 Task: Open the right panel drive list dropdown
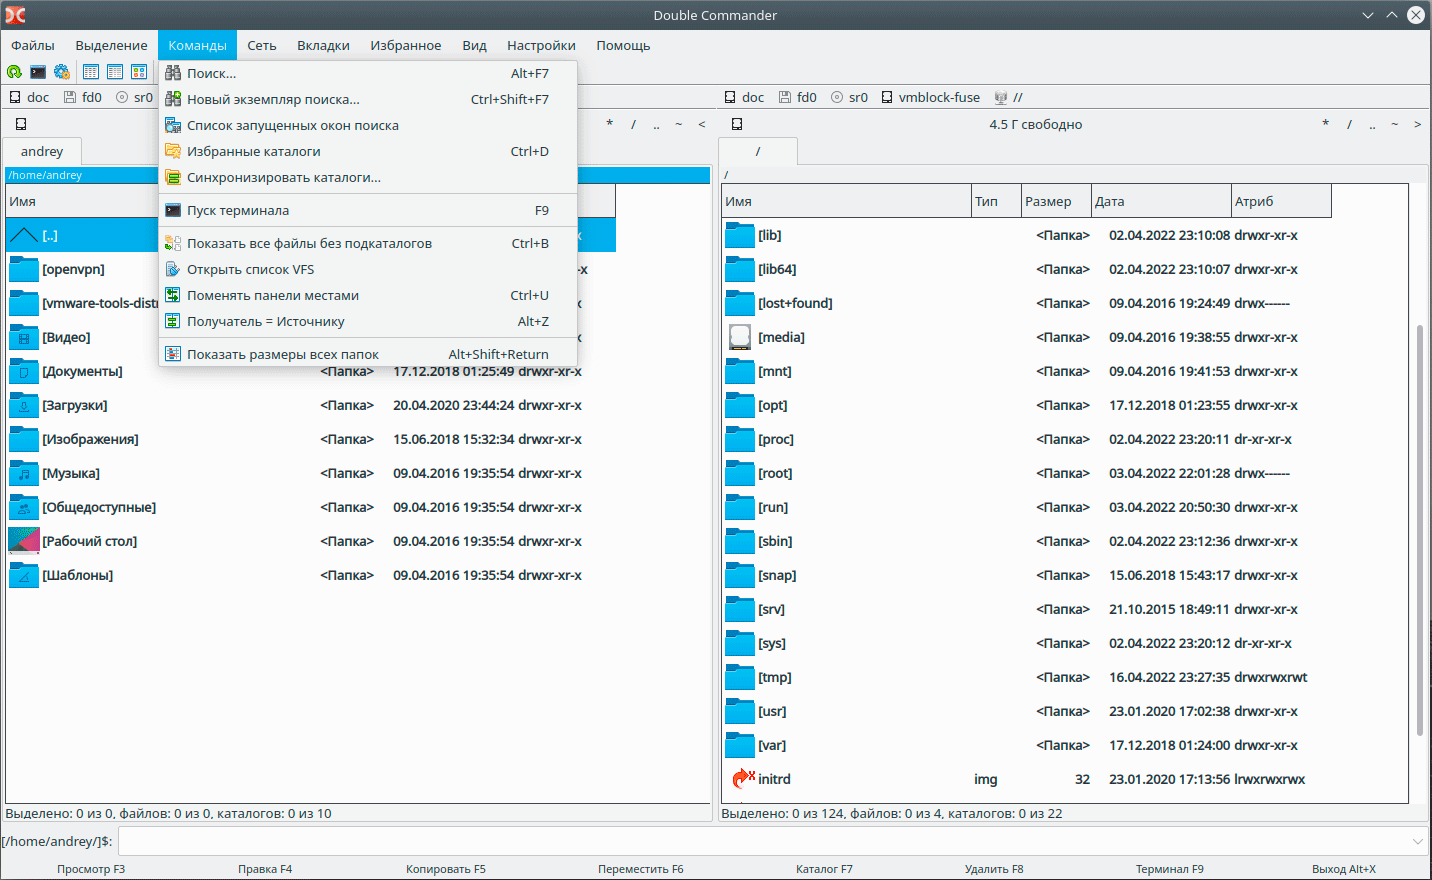(737, 124)
